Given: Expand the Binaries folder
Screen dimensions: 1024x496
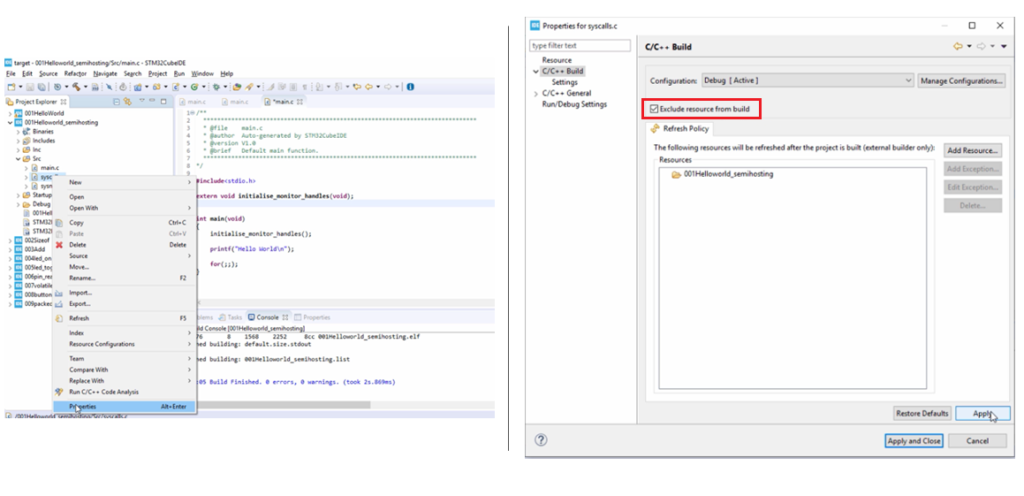Looking at the screenshot, I should point(18,131).
